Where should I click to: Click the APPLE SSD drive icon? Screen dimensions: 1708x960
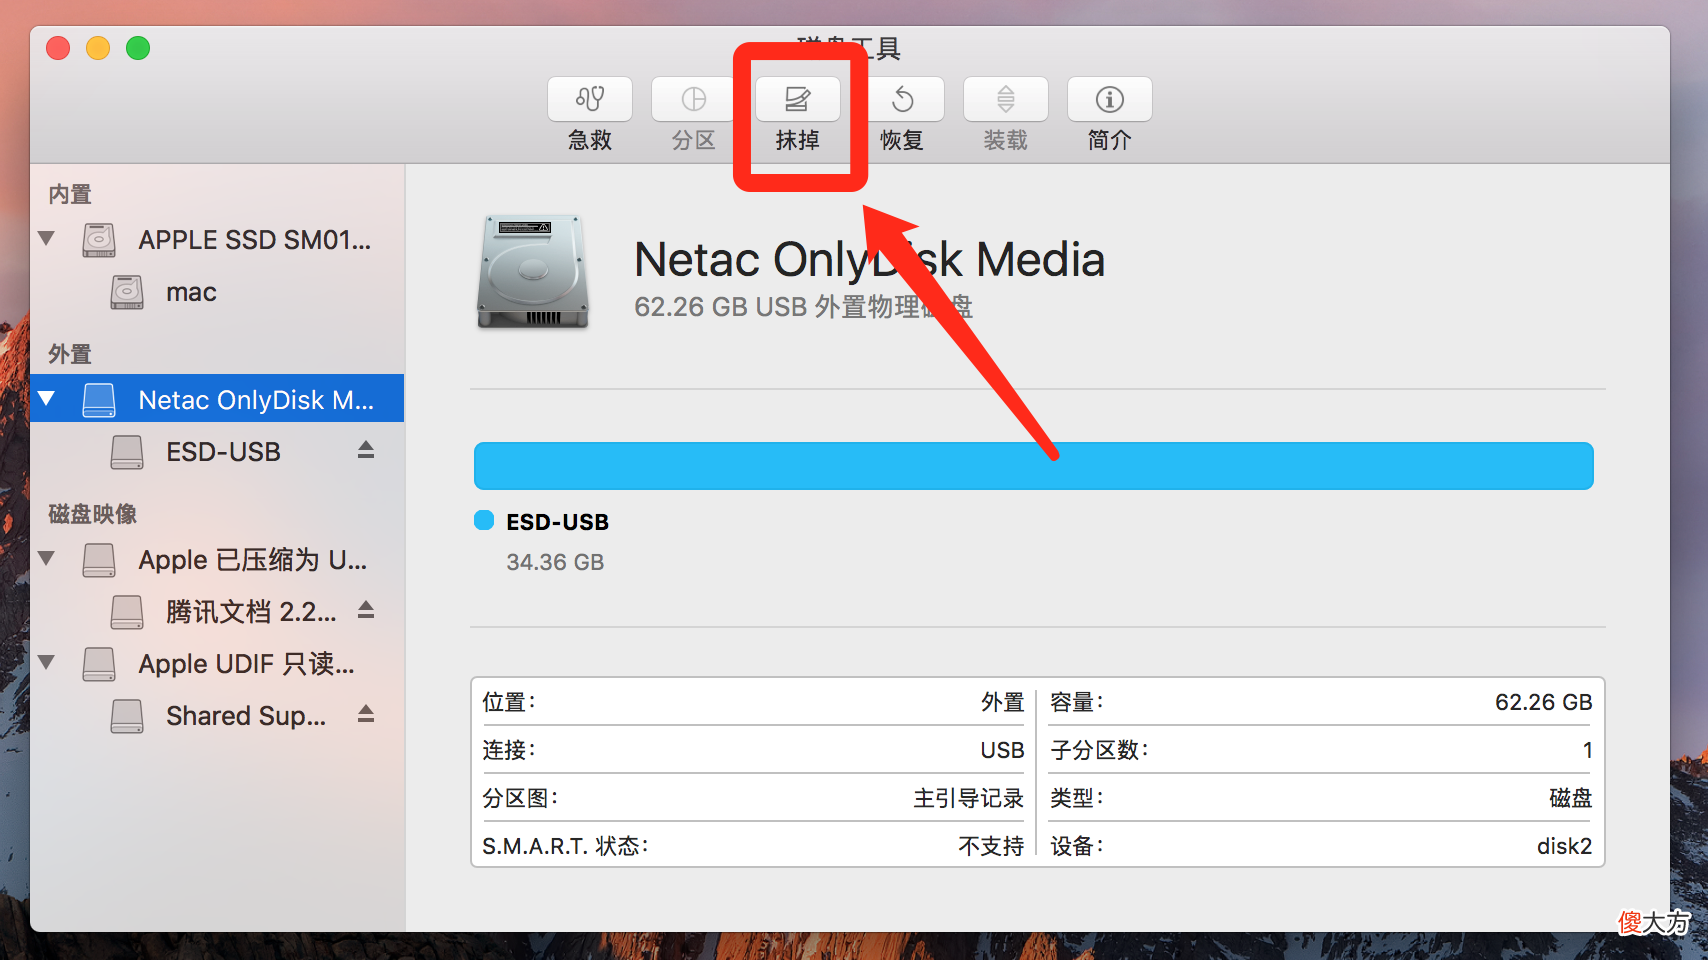pyautogui.click(x=99, y=240)
